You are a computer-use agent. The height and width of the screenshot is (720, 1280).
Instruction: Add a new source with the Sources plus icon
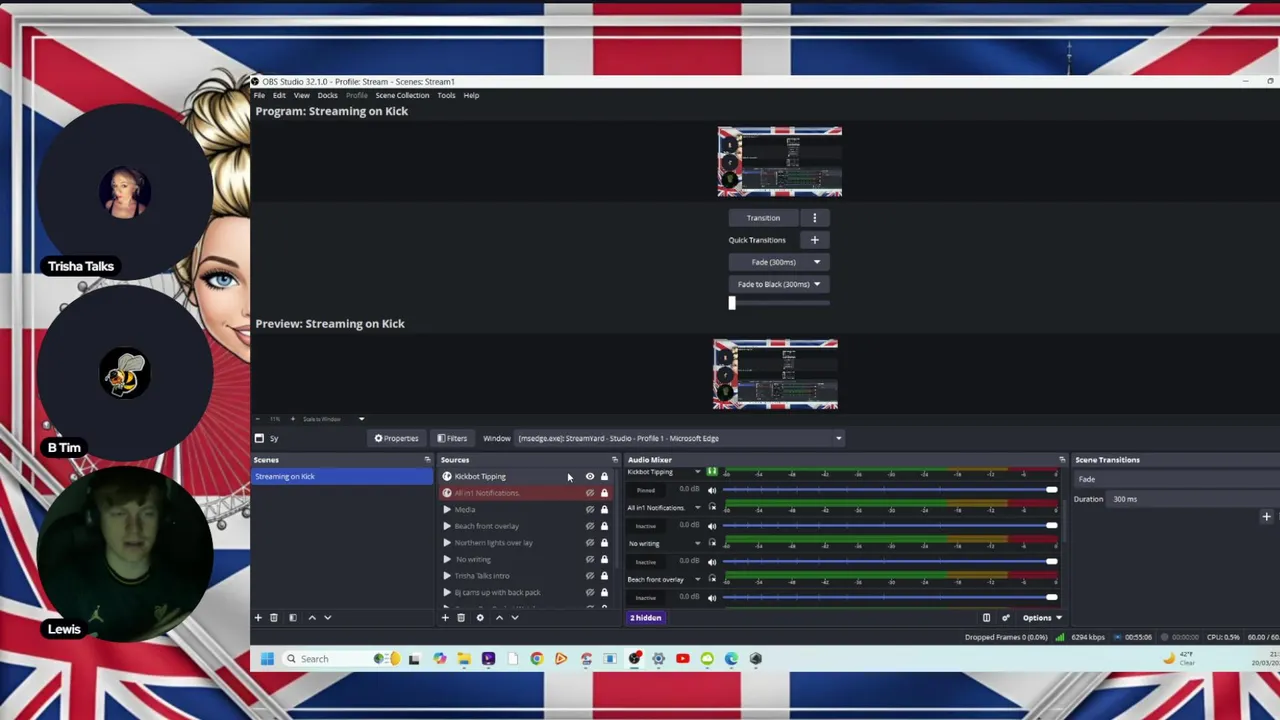445,618
